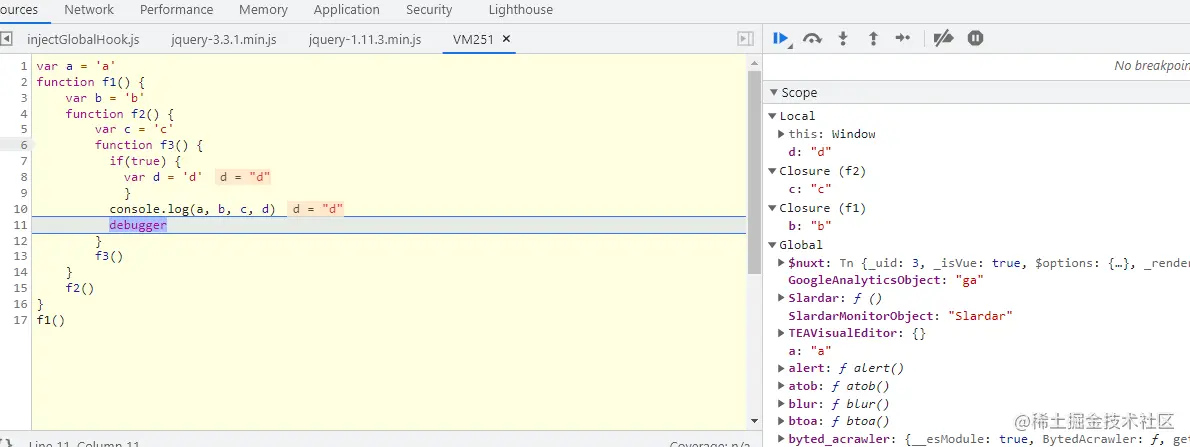Expand the $nuxt global object
Screen dimensions: 1190x447
(x=782, y=263)
